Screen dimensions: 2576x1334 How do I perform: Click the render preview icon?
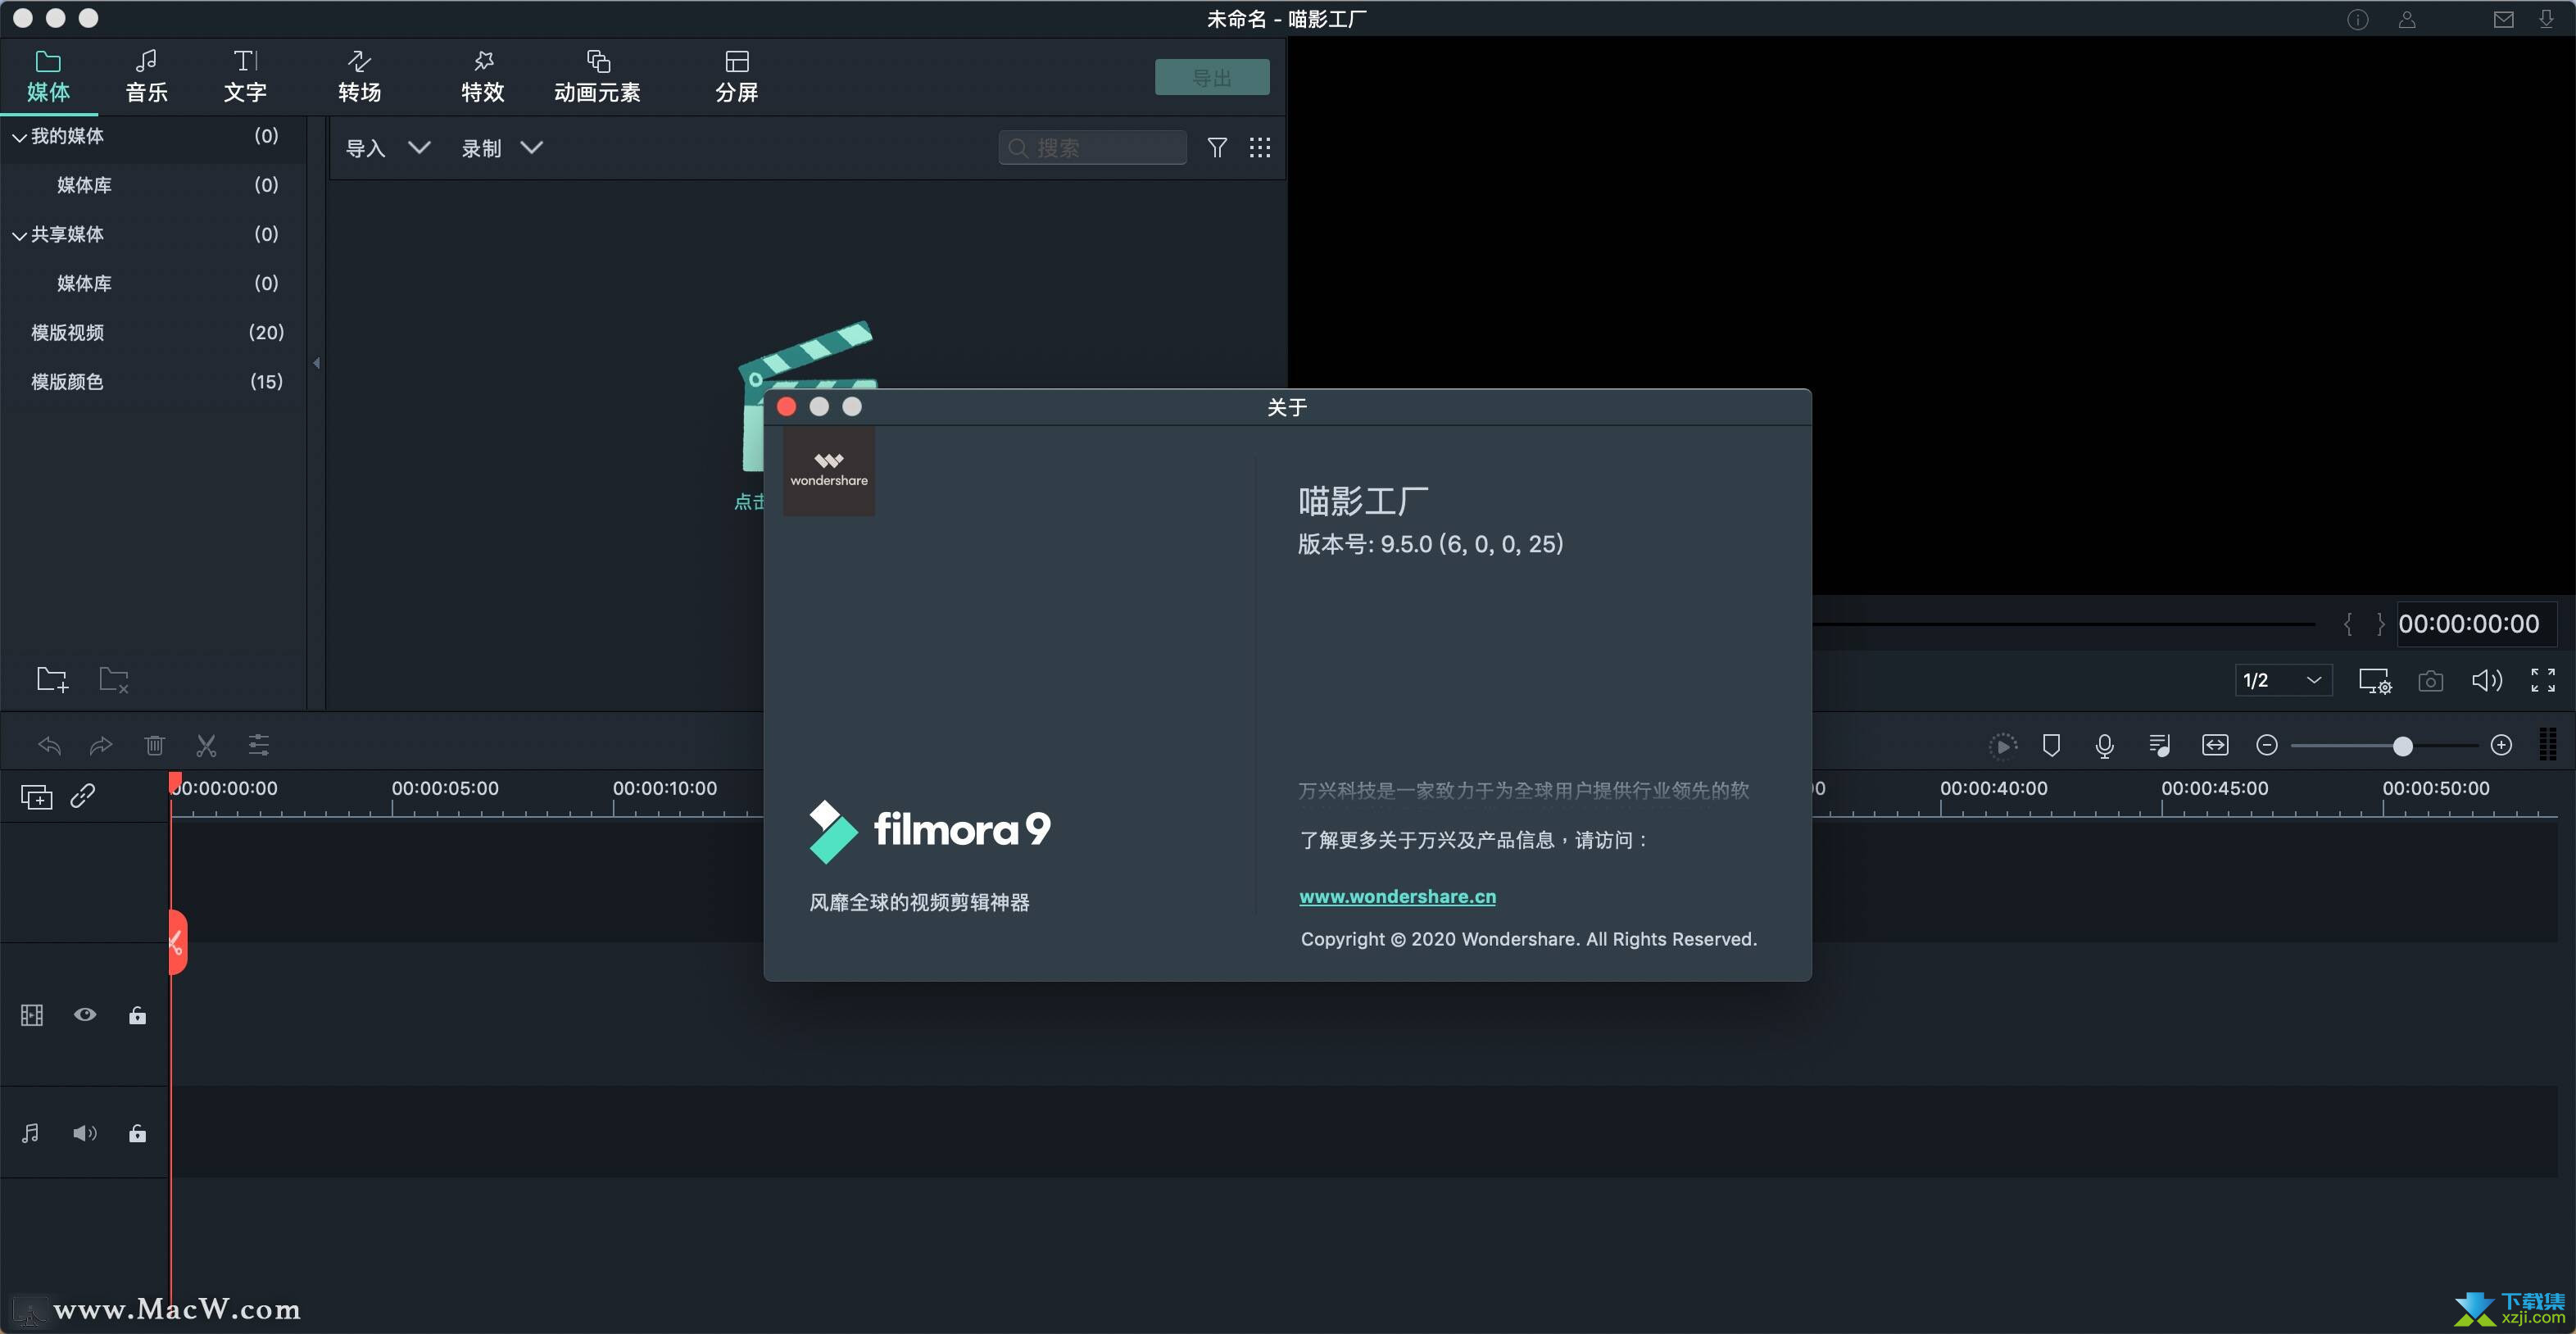2002,745
